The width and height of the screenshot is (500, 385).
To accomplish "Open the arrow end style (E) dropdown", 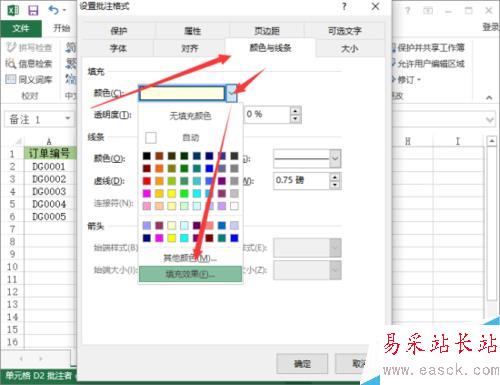I will [335, 248].
